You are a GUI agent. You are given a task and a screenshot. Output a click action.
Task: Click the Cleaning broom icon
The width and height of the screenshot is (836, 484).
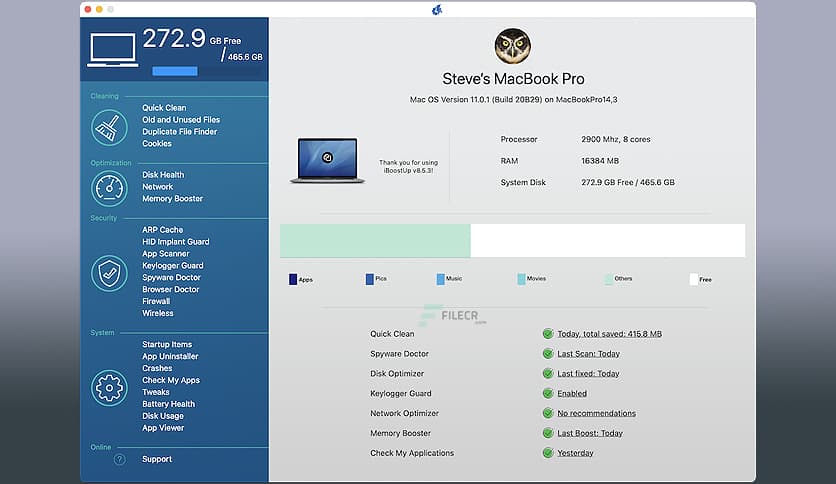coord(109,127)
